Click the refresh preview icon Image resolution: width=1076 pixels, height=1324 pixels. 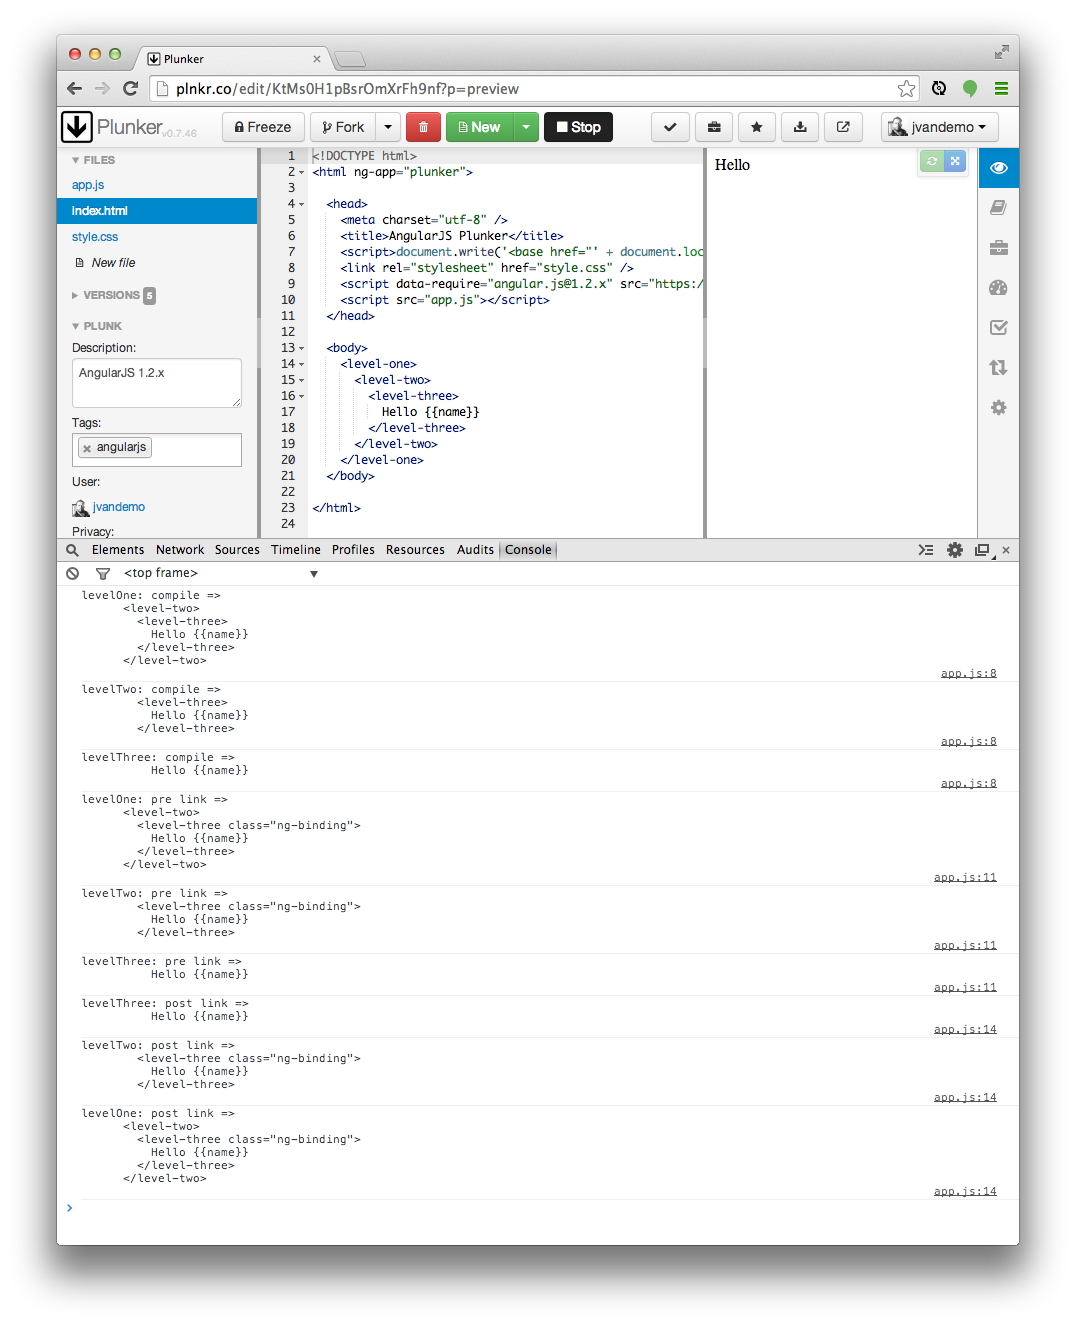tap(932, 161)
